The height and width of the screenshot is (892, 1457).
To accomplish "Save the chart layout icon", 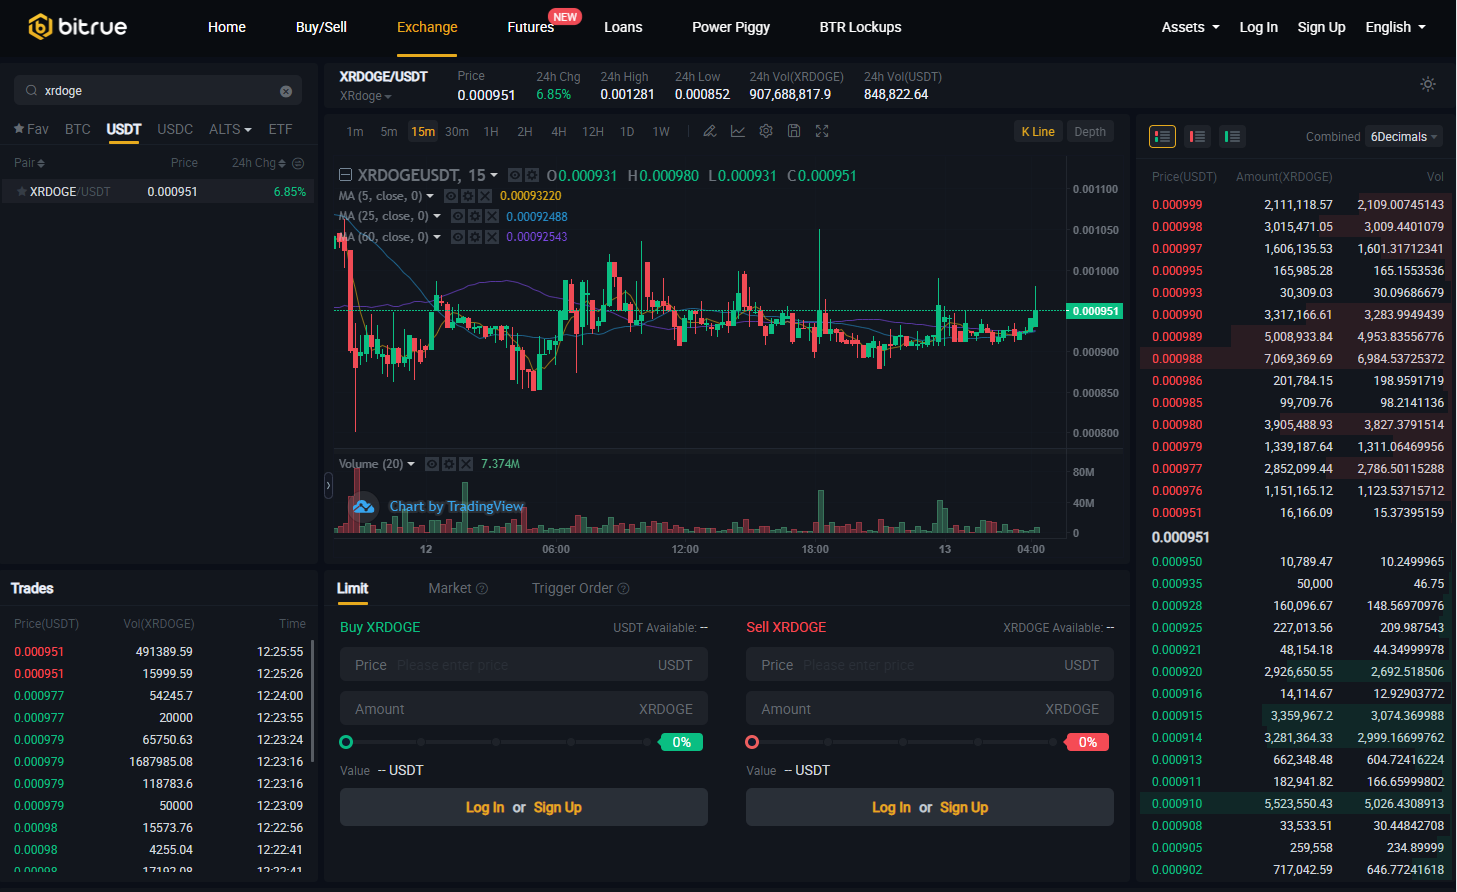I will [x=794, y=131].
